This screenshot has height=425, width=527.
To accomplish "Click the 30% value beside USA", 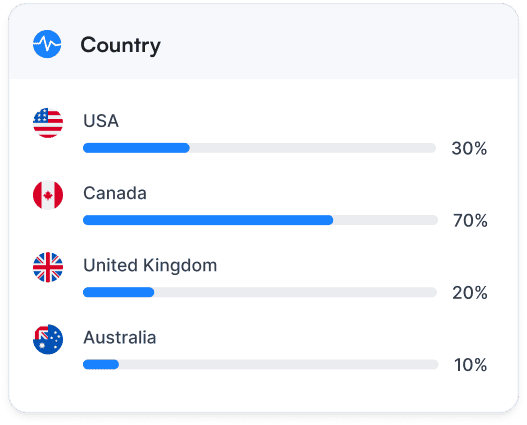I will coord(469,148).
